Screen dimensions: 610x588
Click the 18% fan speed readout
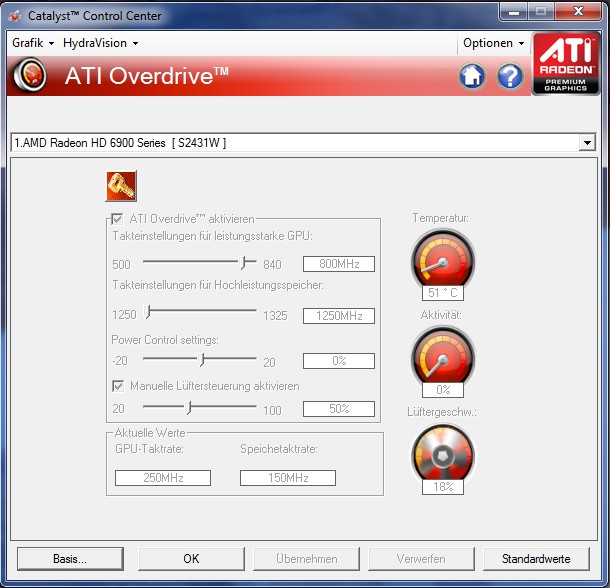pos(443,487)
